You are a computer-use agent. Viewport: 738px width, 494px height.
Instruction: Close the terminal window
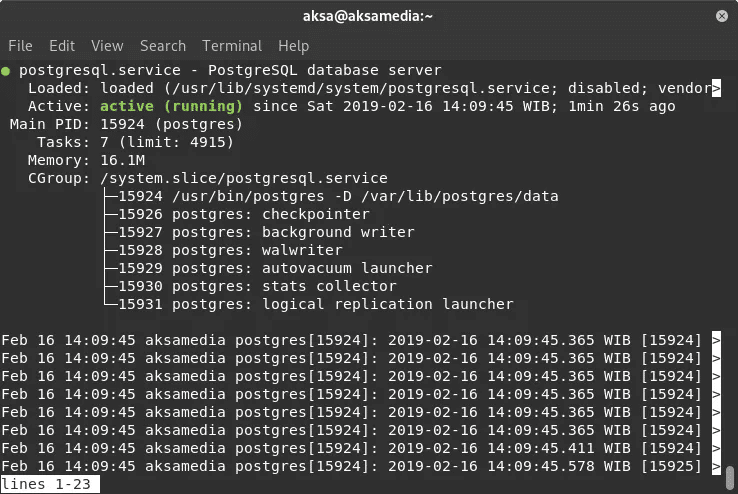pyautogui.click(x=722, y=16)
